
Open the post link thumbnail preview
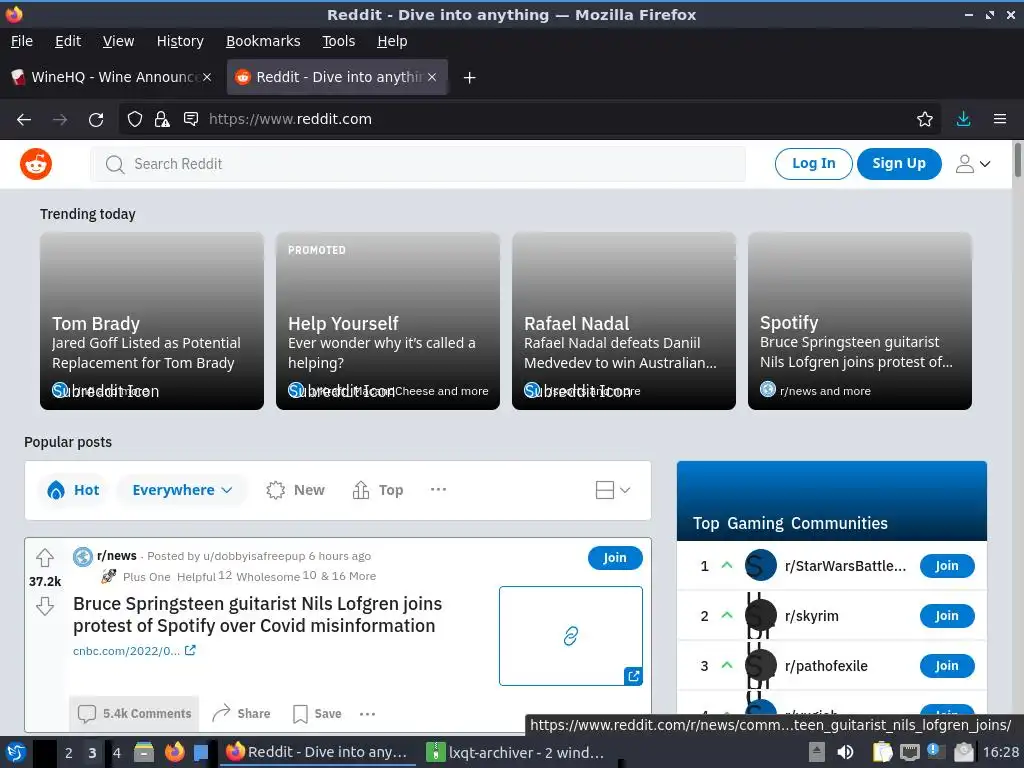click(x=571, y=636)
